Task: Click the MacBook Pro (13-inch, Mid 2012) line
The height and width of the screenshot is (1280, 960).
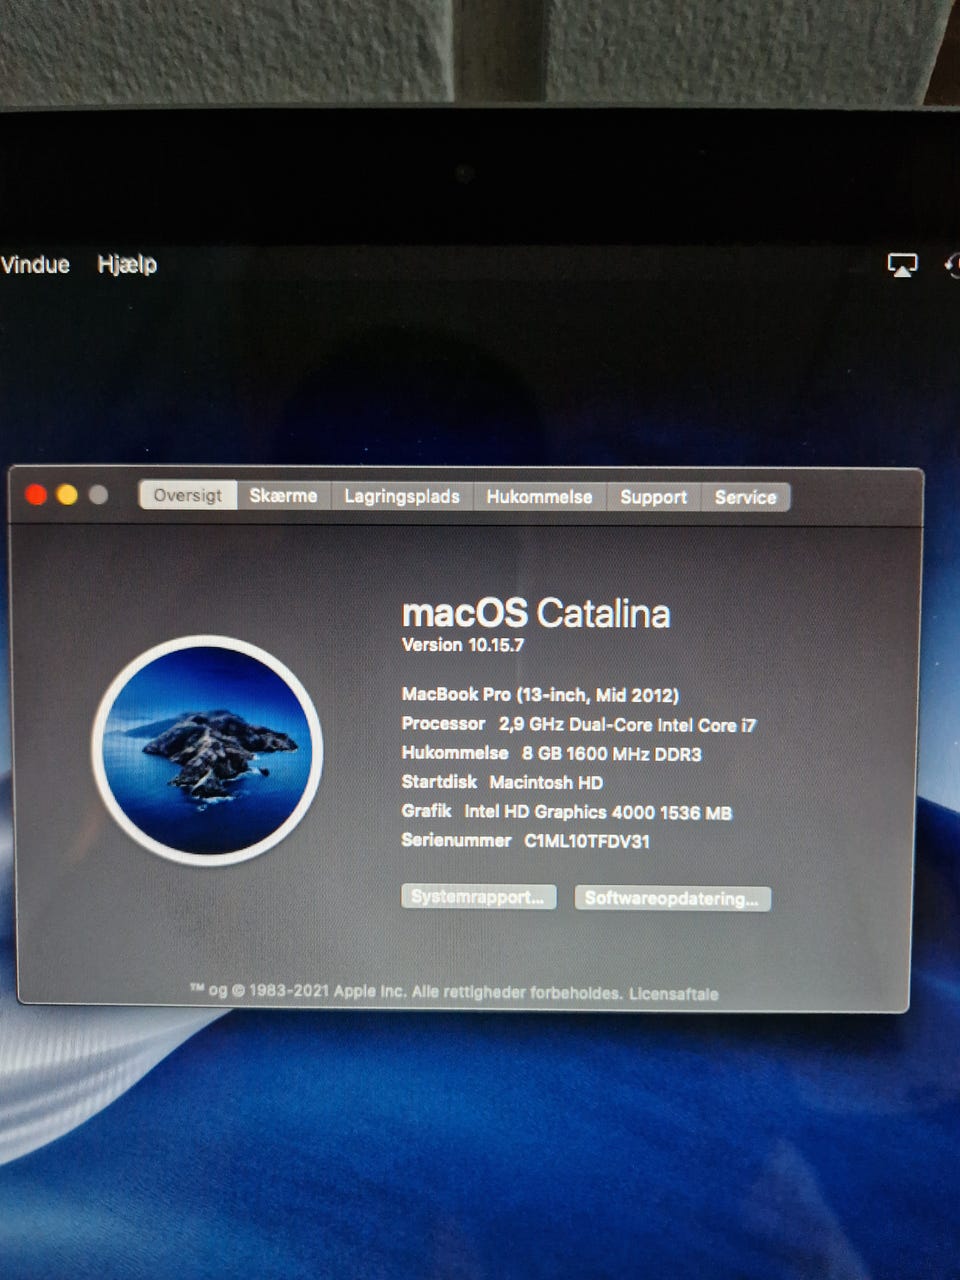Action: pyautogui.click(x=540, y=695)
